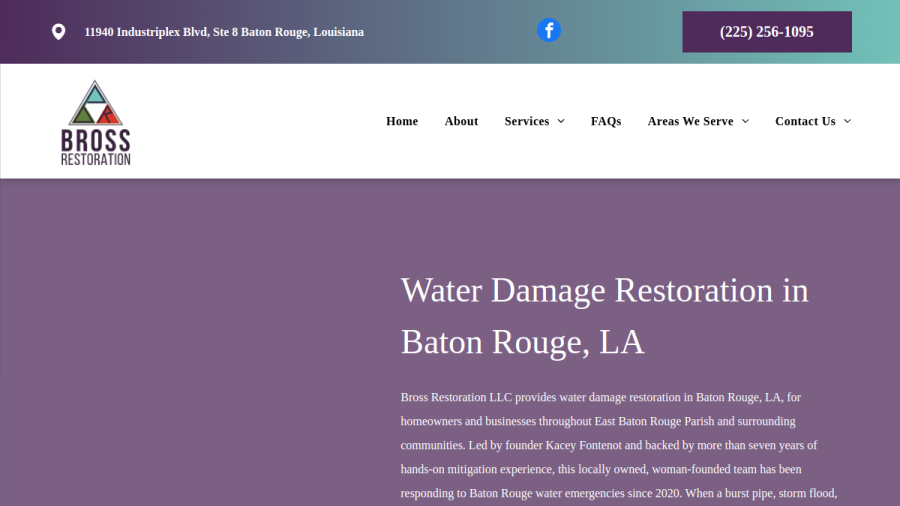Click the Water Damage Restoration heading
Screen dimensions: 900x506
pyautogui.click(x=604, y=316)
